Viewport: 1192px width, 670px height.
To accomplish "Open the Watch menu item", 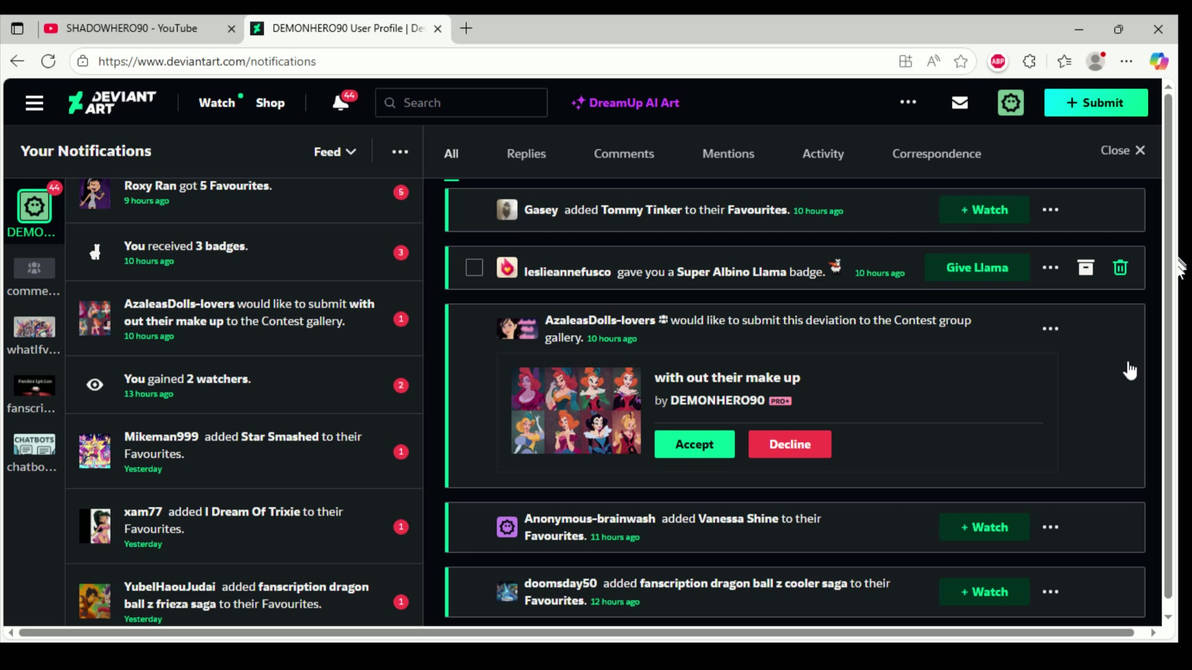I will (x=217, y=103).
